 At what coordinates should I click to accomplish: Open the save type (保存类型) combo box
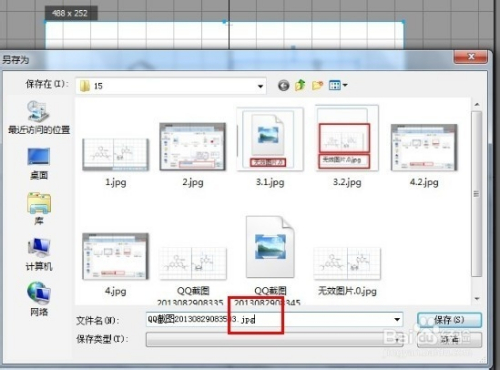point(274,339)
